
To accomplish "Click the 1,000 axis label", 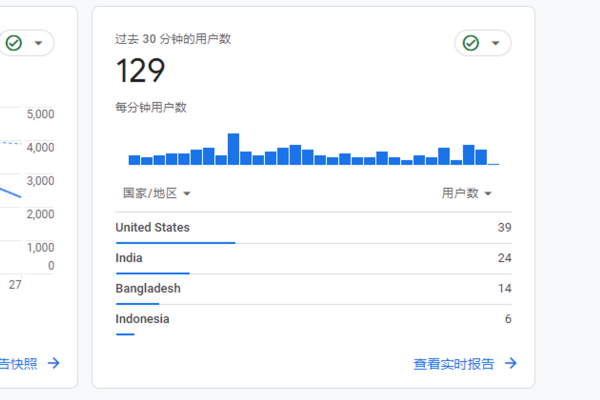I will 40,247.
